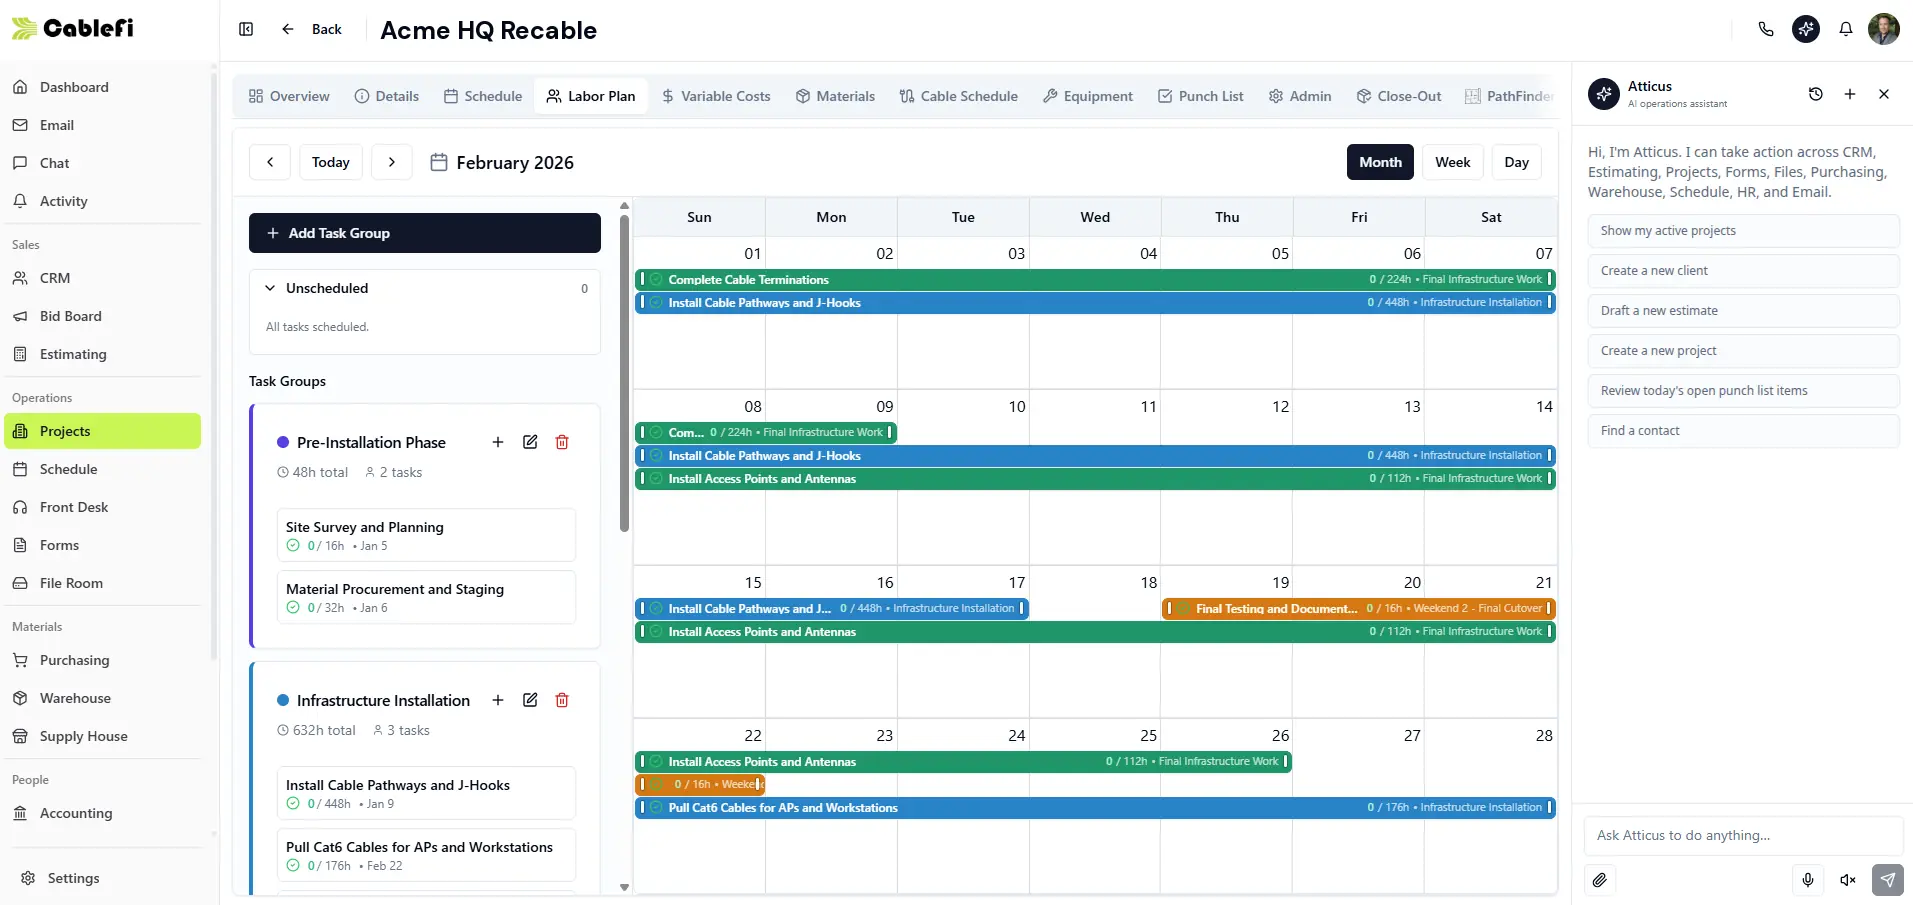Image resolution: width=1913 pixels, height=905 pixels.
Task: Go to previous month
Action: point(270,162)
